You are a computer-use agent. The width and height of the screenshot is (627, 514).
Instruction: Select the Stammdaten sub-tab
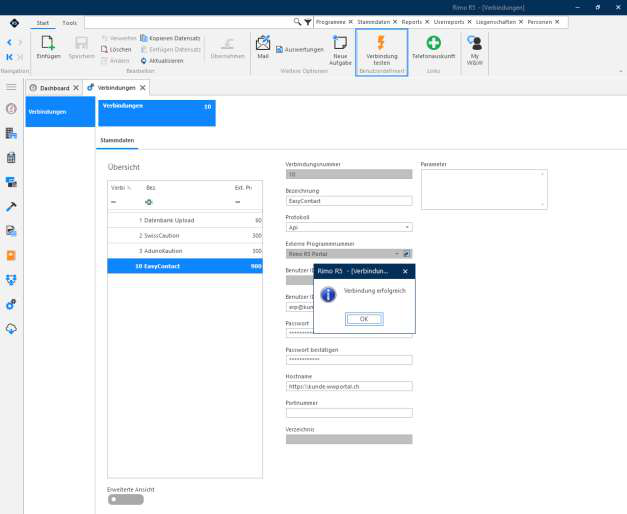117,140
